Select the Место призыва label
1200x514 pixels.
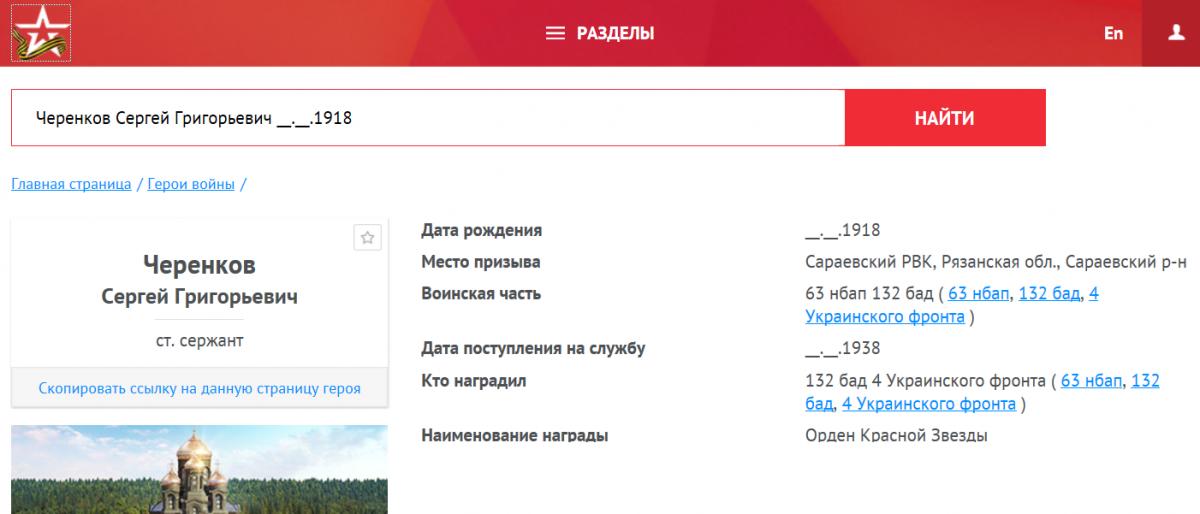481,262
